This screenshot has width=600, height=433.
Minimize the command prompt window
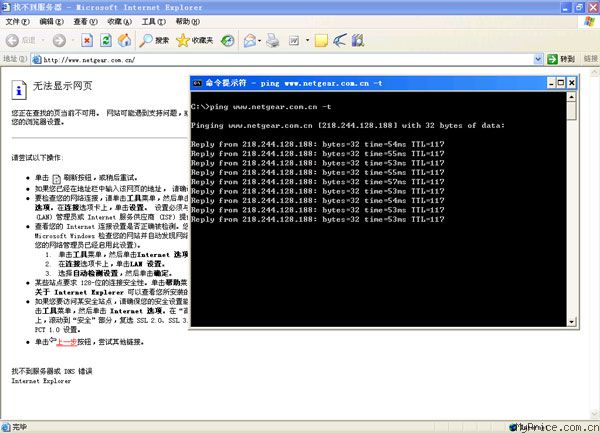pos(551,83)
